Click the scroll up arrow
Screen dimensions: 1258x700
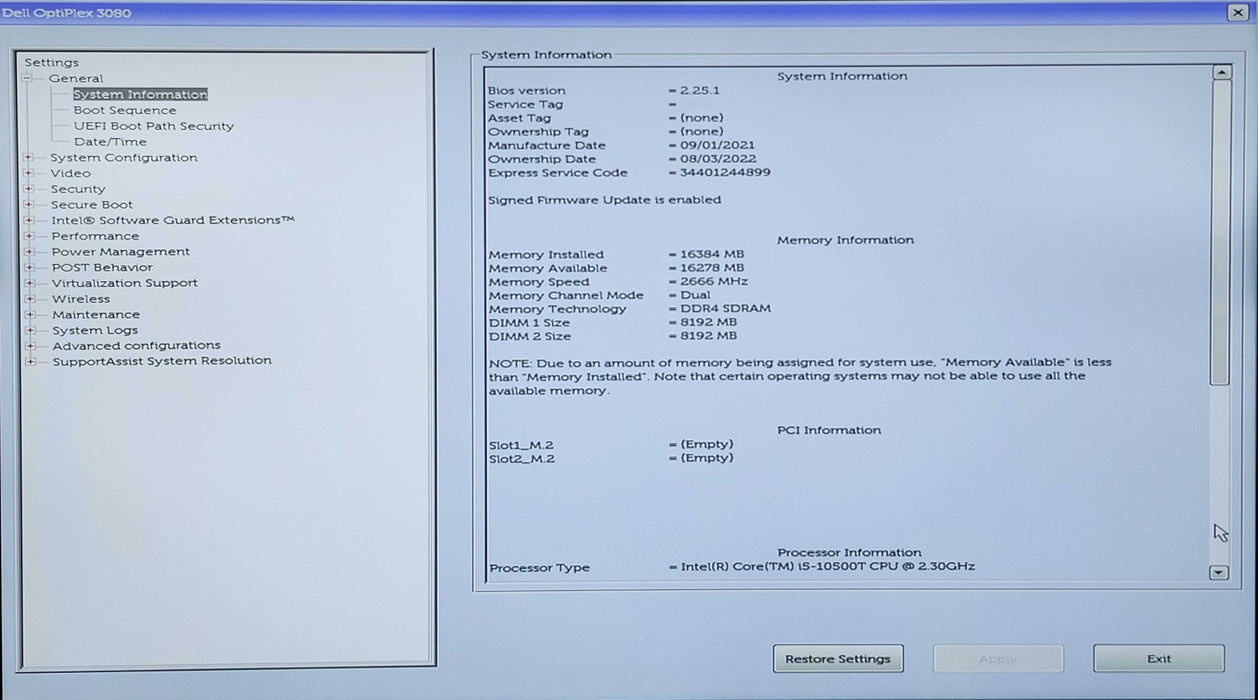[1220, 73]
